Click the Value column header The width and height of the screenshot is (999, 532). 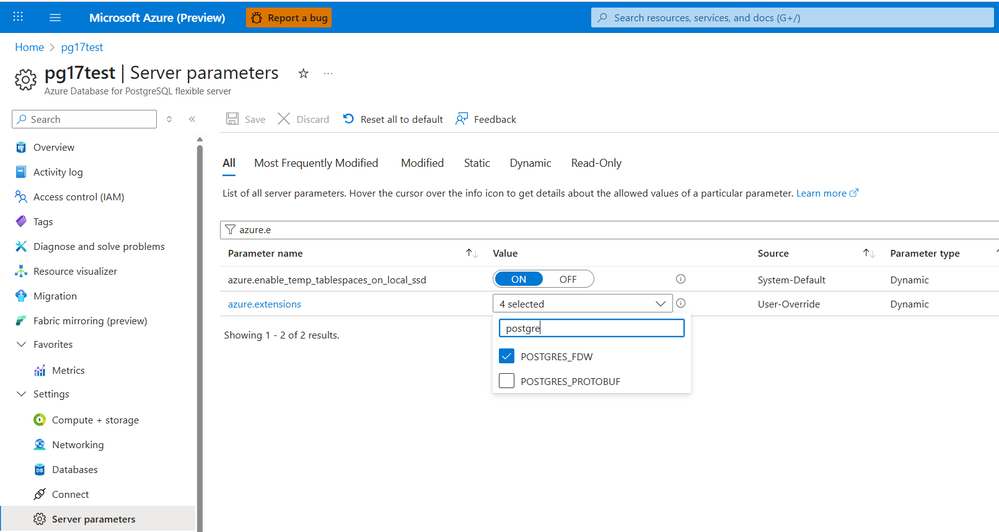[505, 254]
